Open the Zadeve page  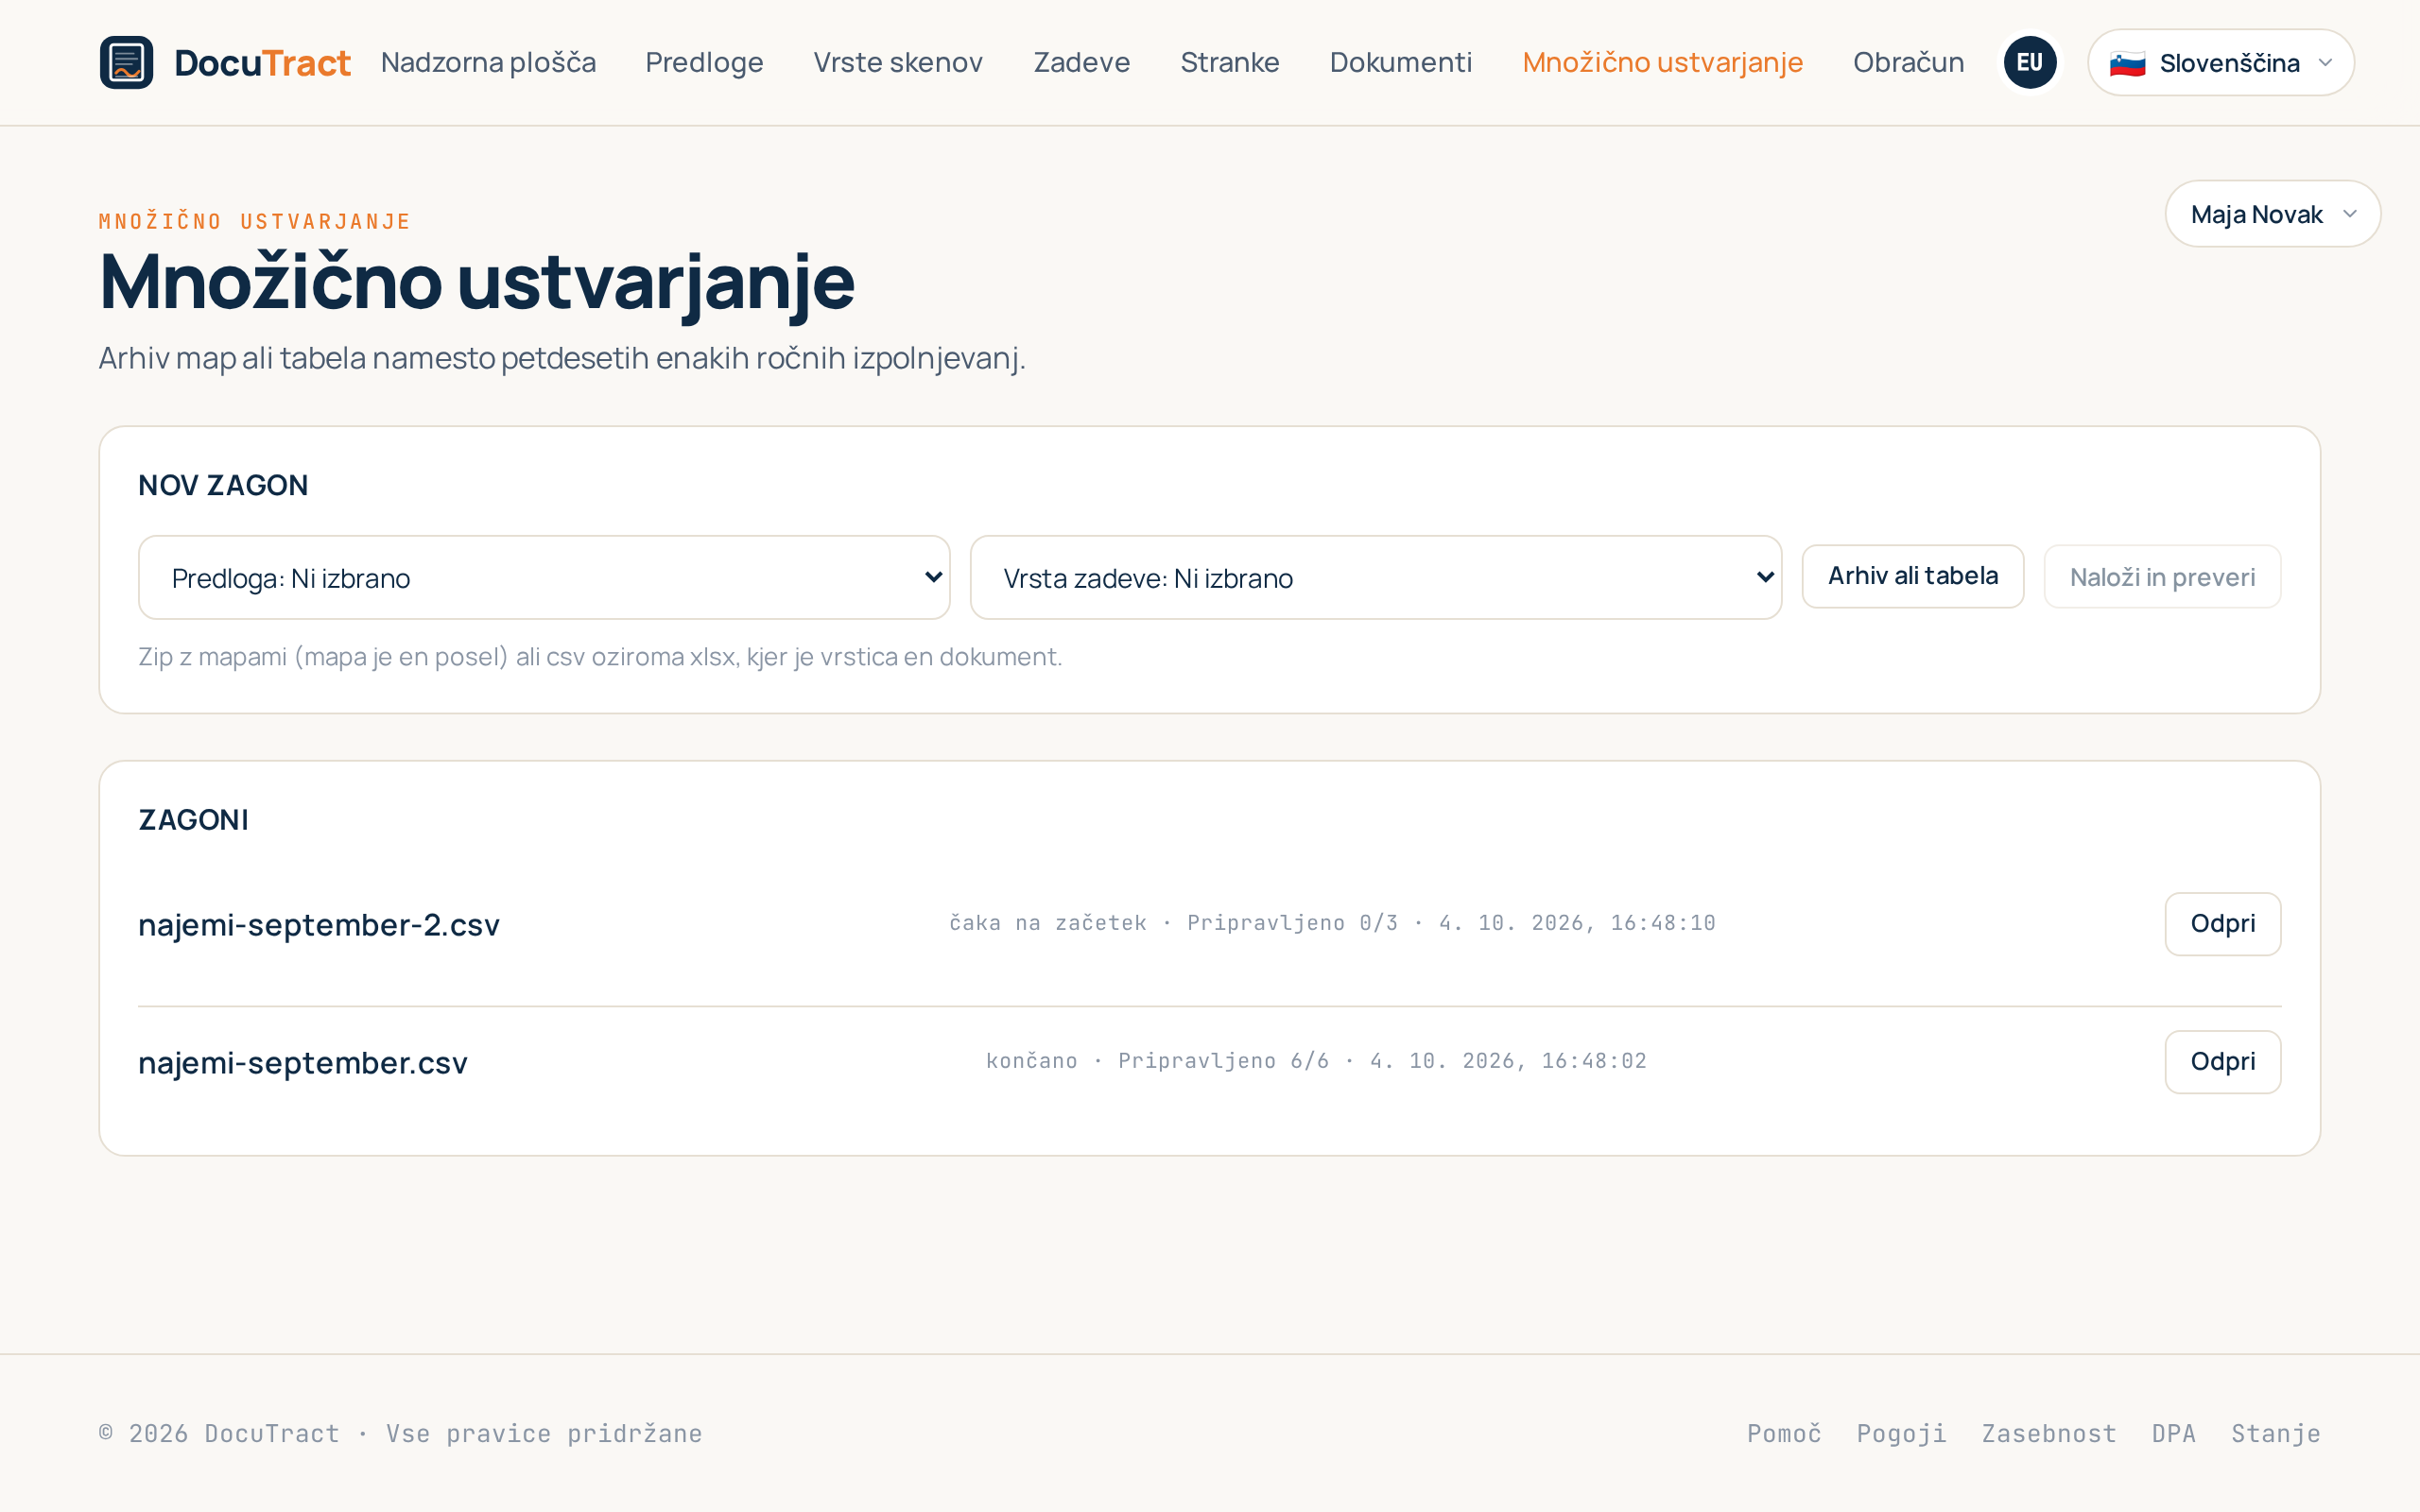tap(1081, 62)
